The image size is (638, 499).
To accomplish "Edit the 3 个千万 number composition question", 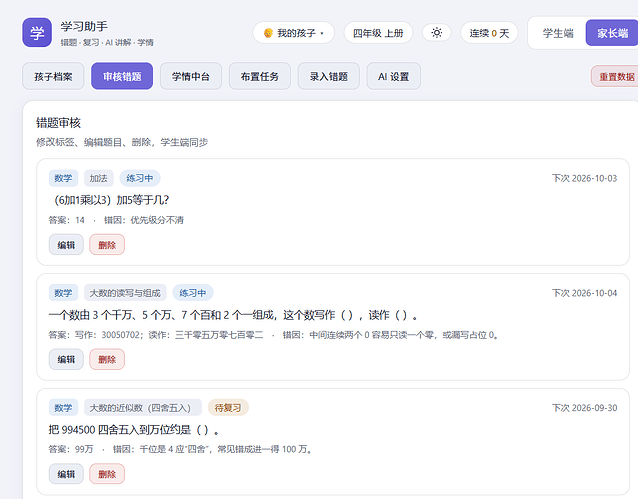I will (x=66, y=359).
